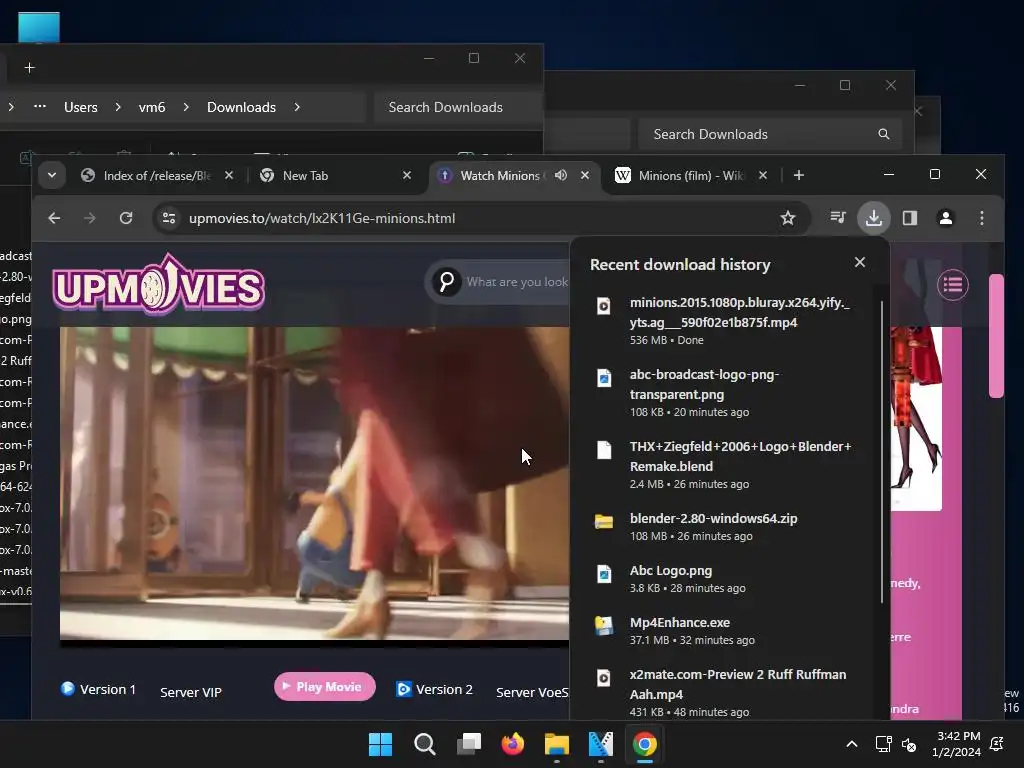The image size is (1024, 768).
Task: Open Chrome profile icon
Action: pos(946,217)
